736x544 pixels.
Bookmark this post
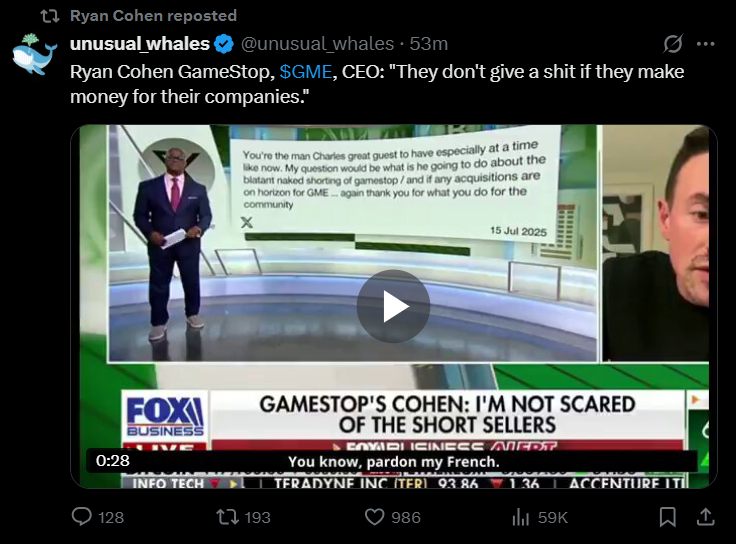[x=667, y=517]
